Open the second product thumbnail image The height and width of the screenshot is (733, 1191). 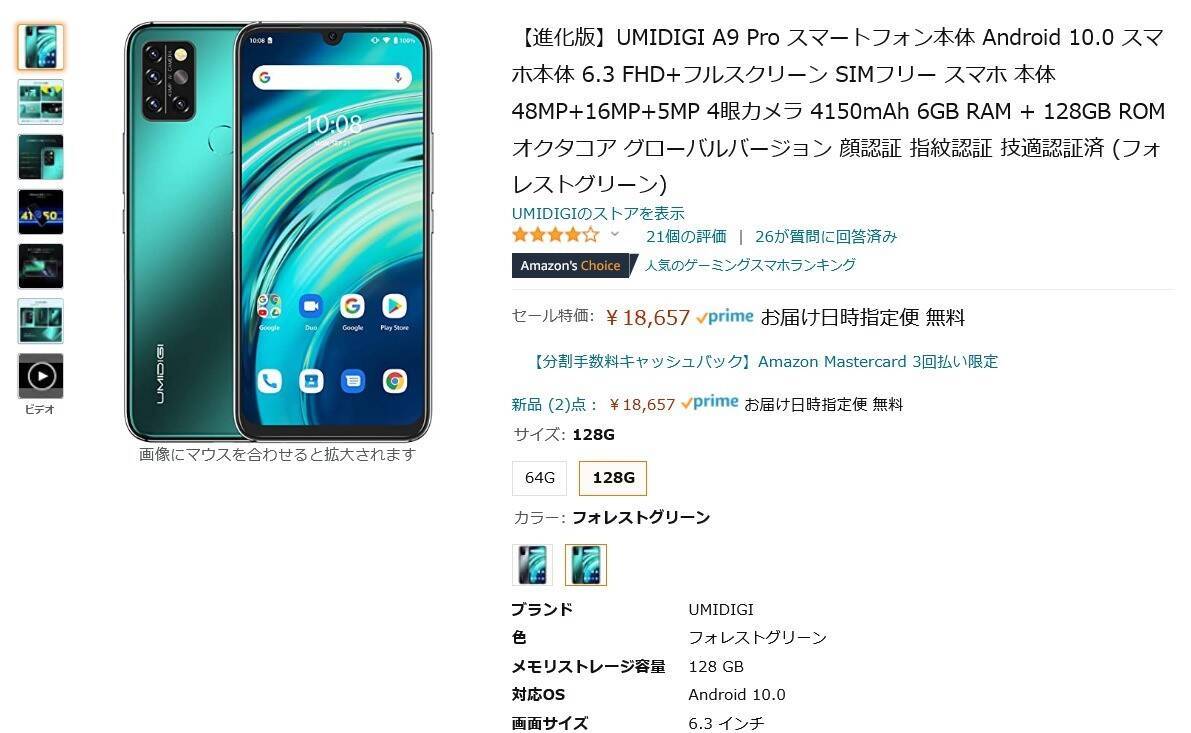[x=40, y=102]
